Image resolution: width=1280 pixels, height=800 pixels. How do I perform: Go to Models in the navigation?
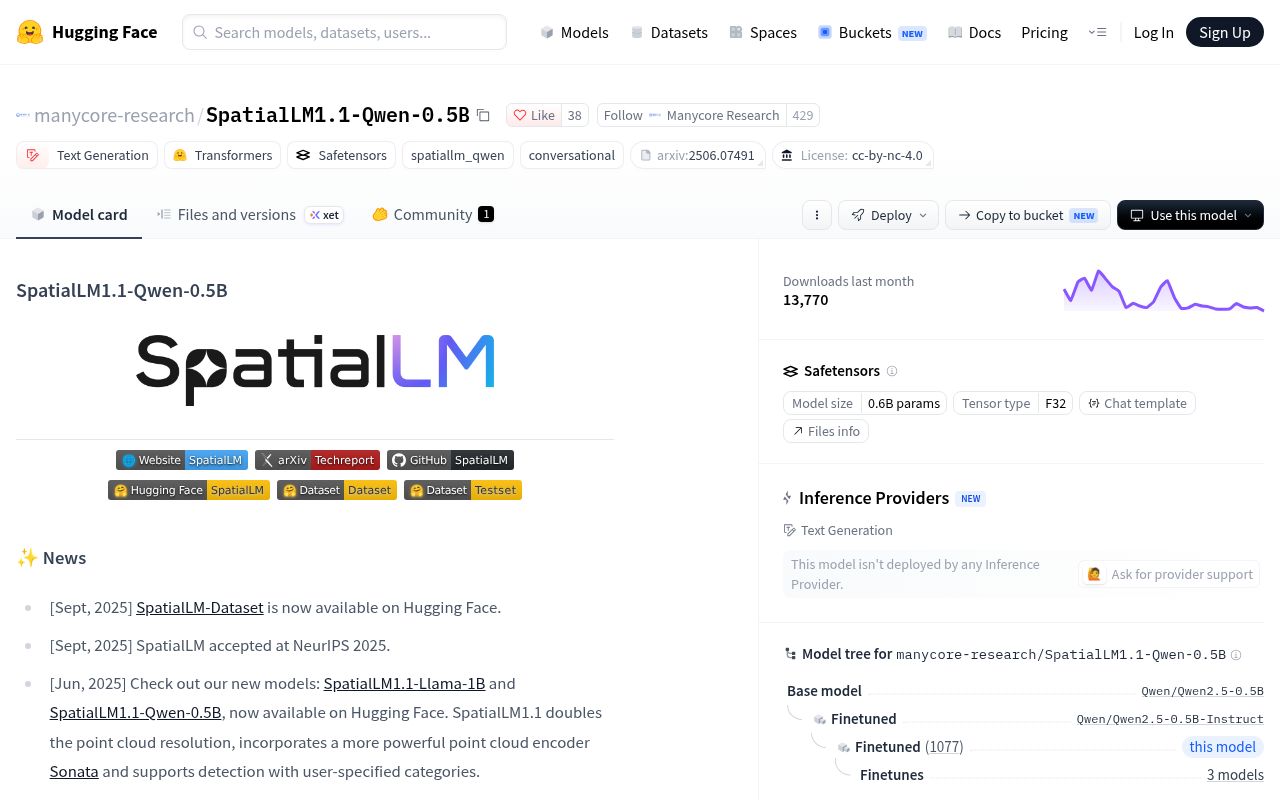pyautogui.click(x=574, y=32)
